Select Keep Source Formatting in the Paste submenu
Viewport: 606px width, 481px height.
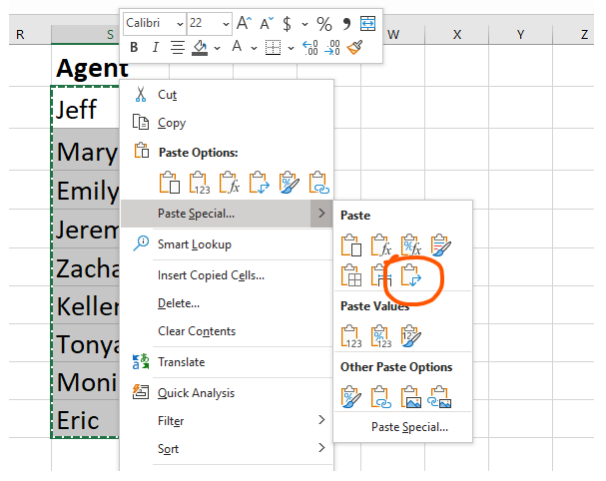point(440,244)
